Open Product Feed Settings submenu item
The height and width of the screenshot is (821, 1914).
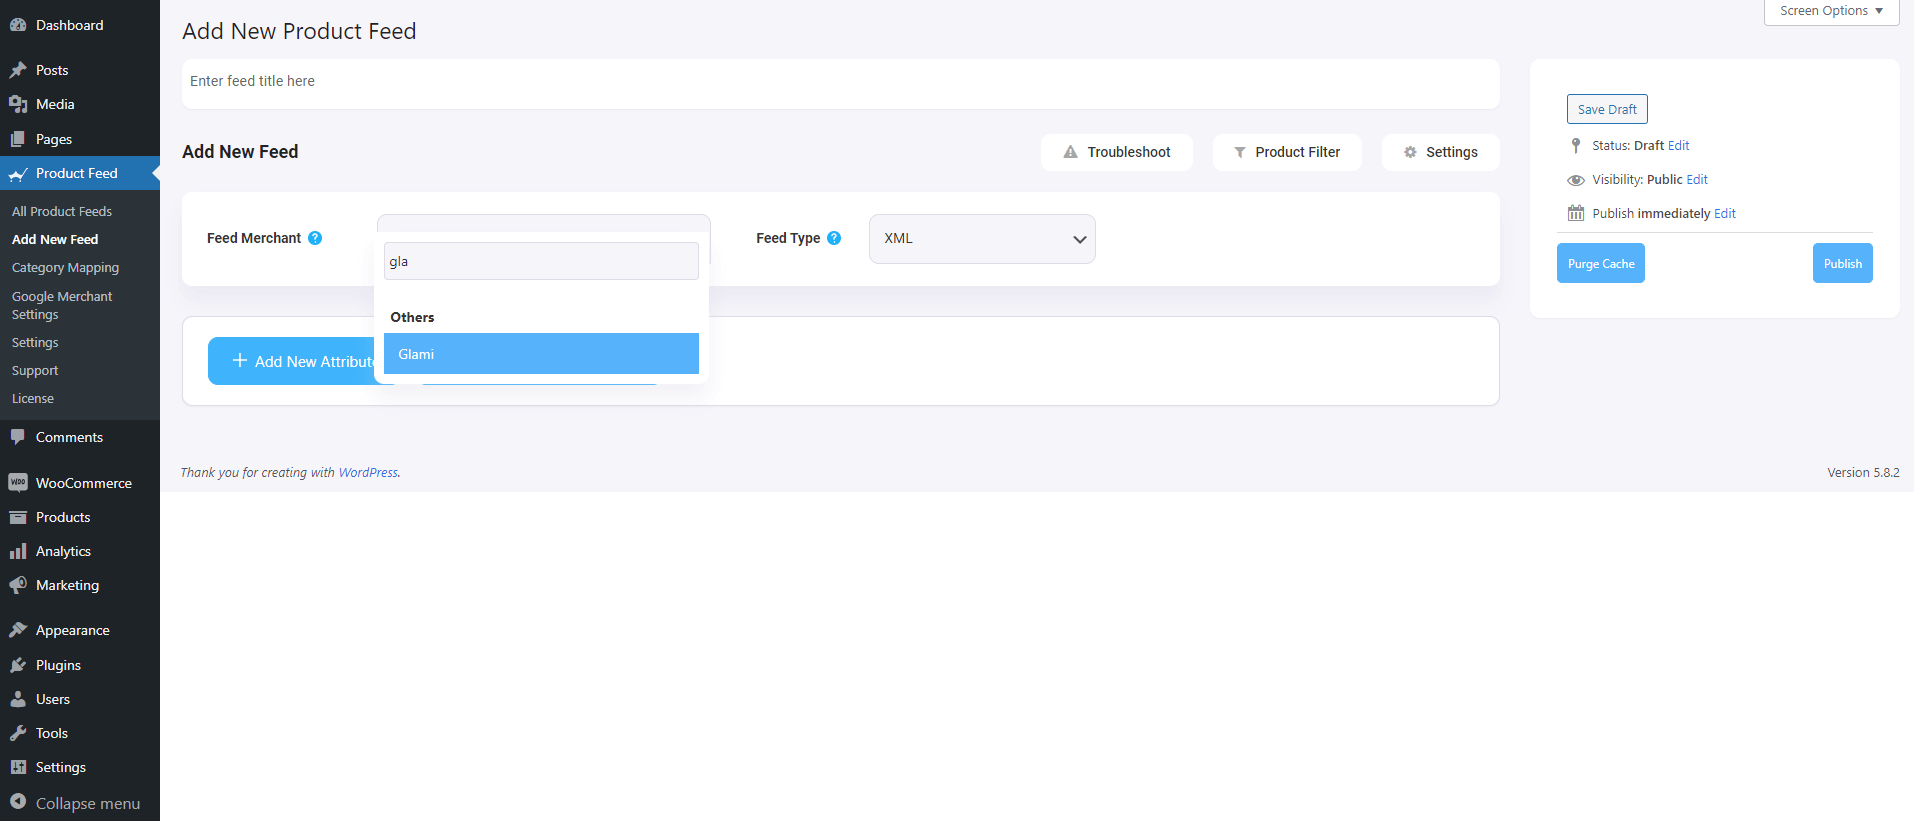35,342
